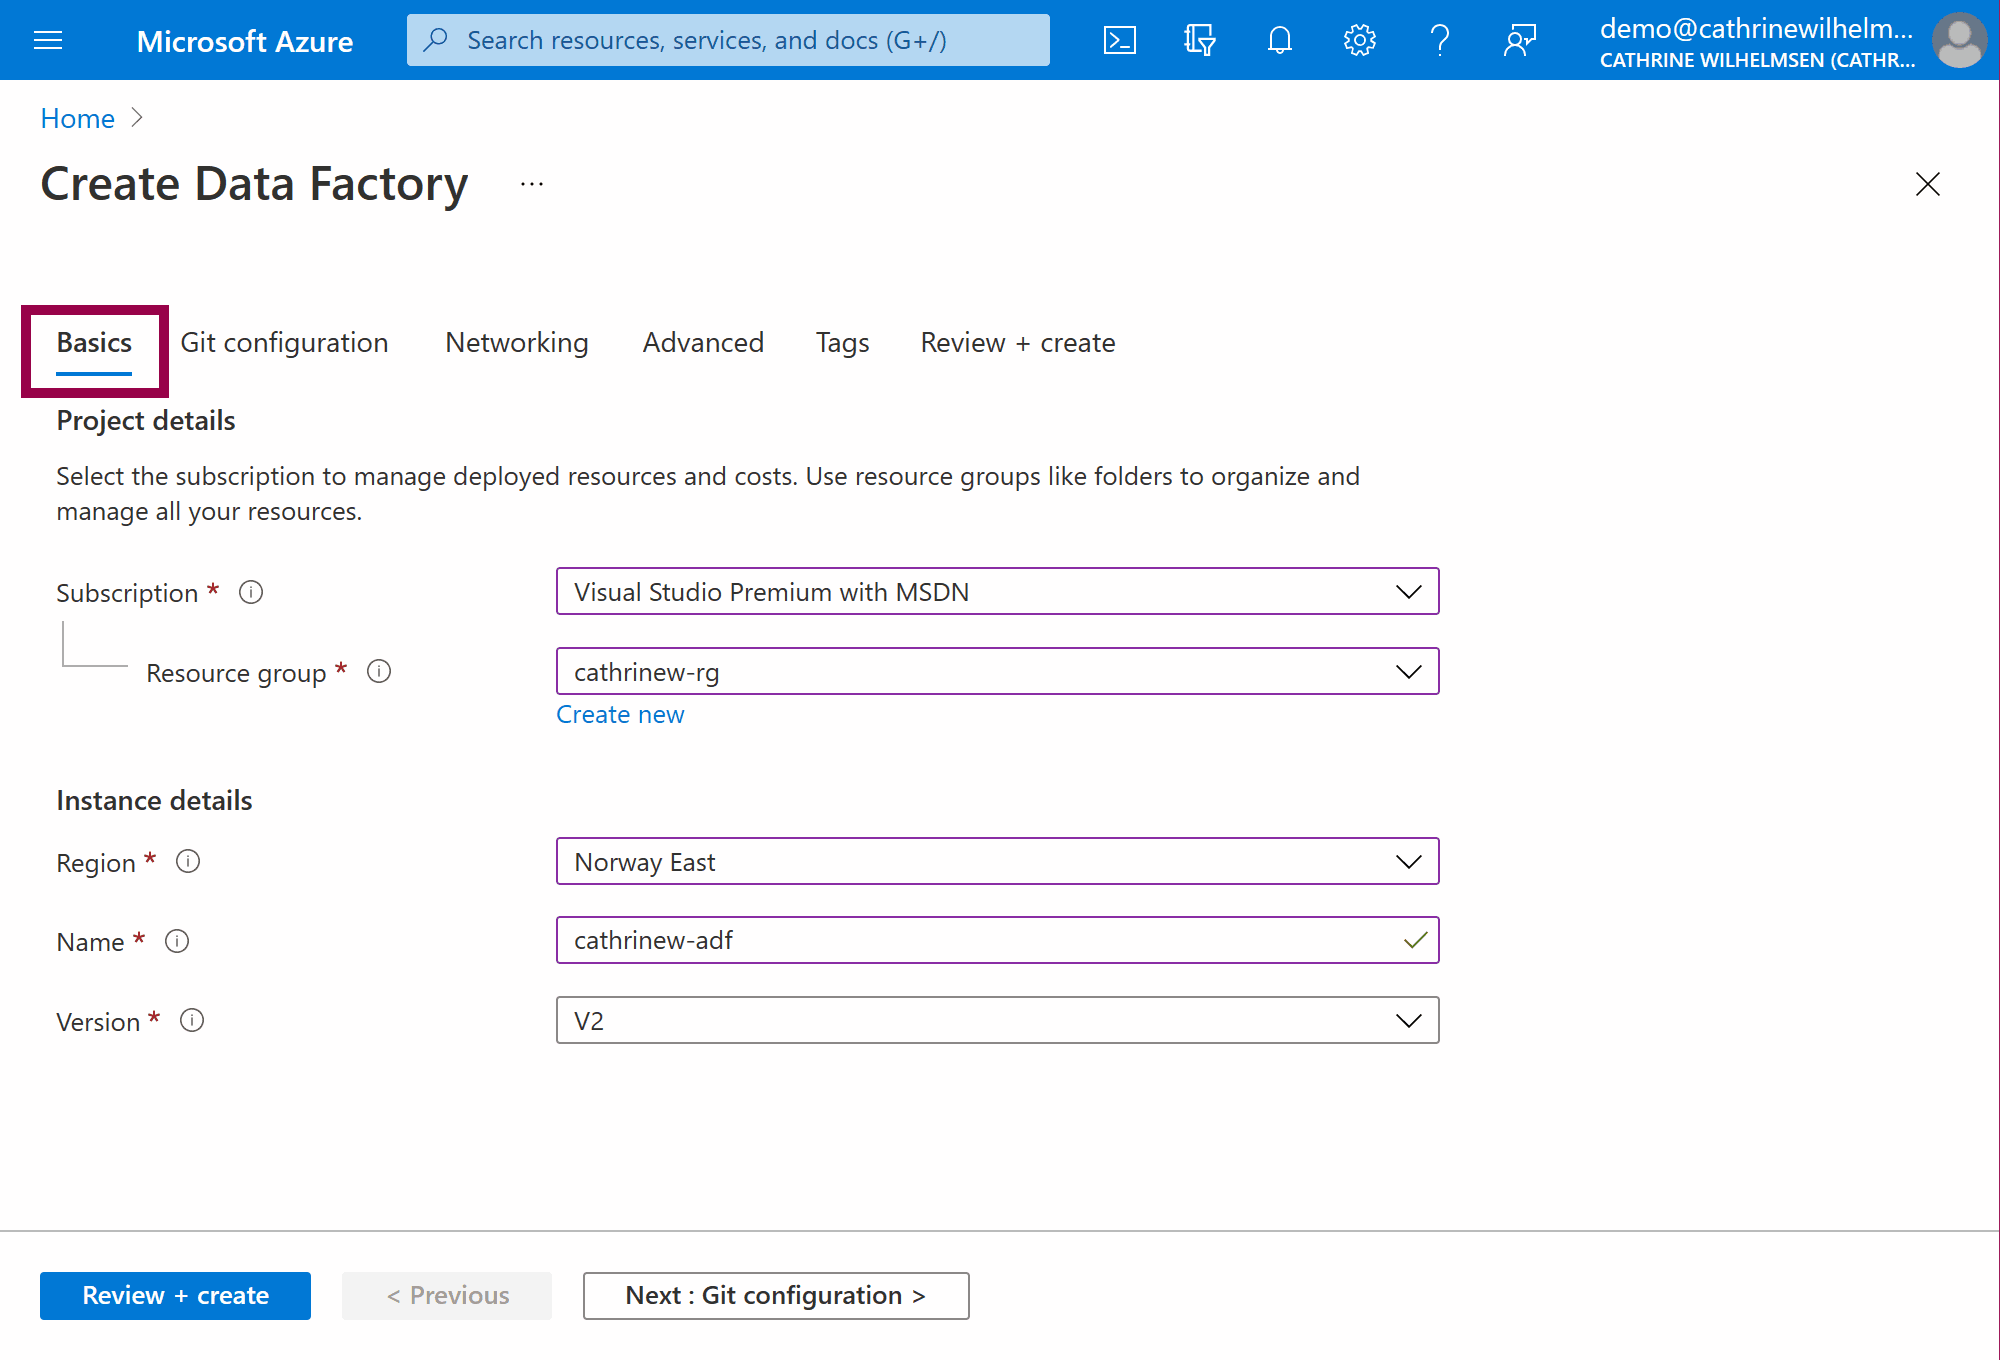
Task: Click the blue Review + create button
Action: [x=175, y=1295]
